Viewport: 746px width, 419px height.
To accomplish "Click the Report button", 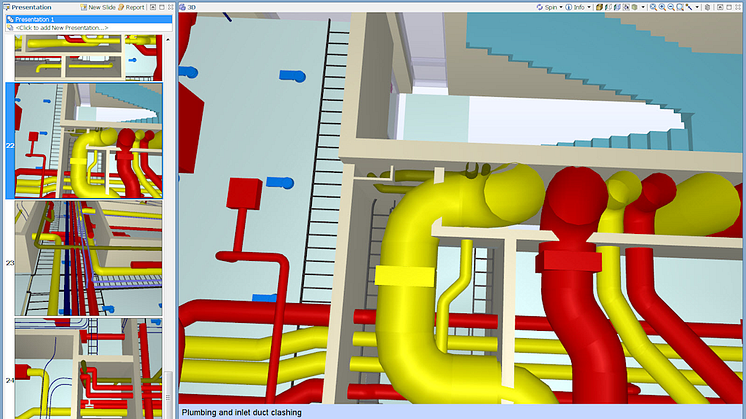I will [x=131, y=7].
